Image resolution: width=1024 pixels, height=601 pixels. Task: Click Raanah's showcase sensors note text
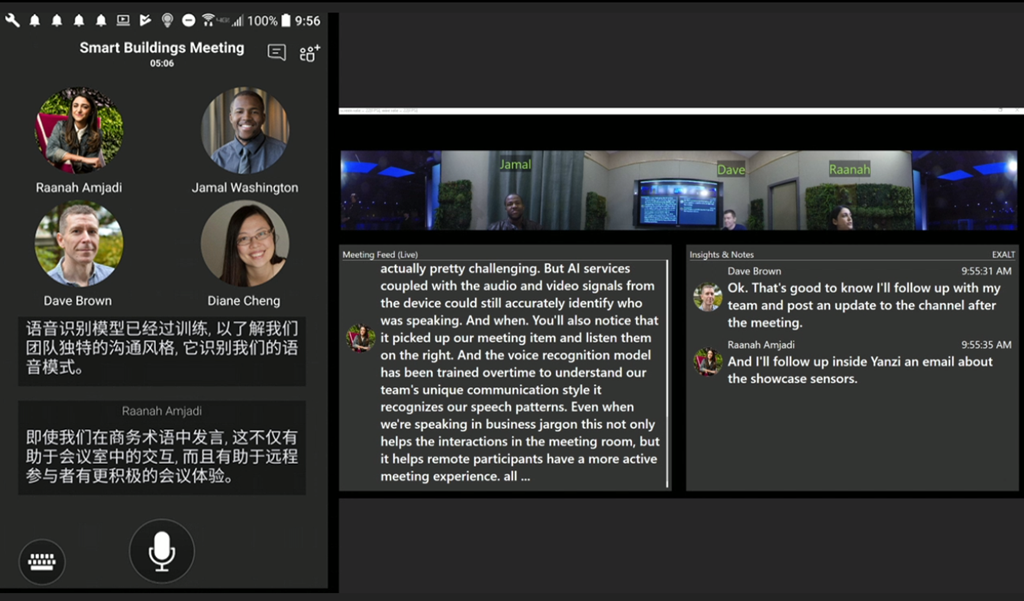[x=860, y=370]
